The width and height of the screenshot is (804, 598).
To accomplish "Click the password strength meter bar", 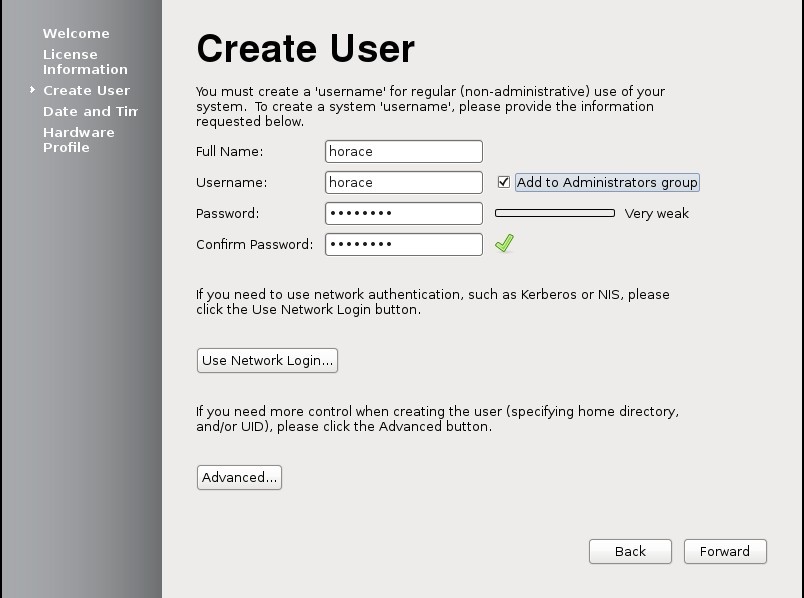I will click(x=554, y=212).
